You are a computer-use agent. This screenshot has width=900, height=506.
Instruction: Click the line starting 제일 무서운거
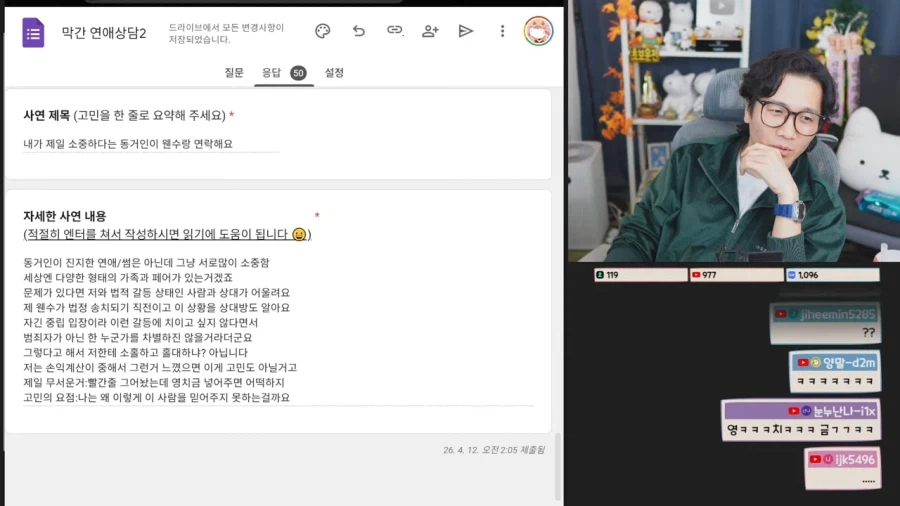[x=153, y=383]
